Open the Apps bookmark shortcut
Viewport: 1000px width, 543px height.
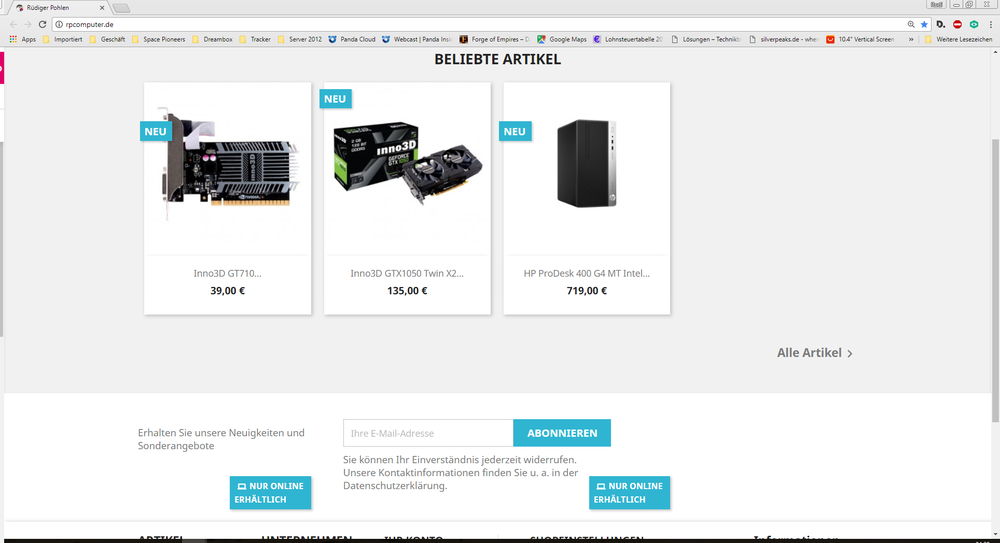[x=22, y=39]
